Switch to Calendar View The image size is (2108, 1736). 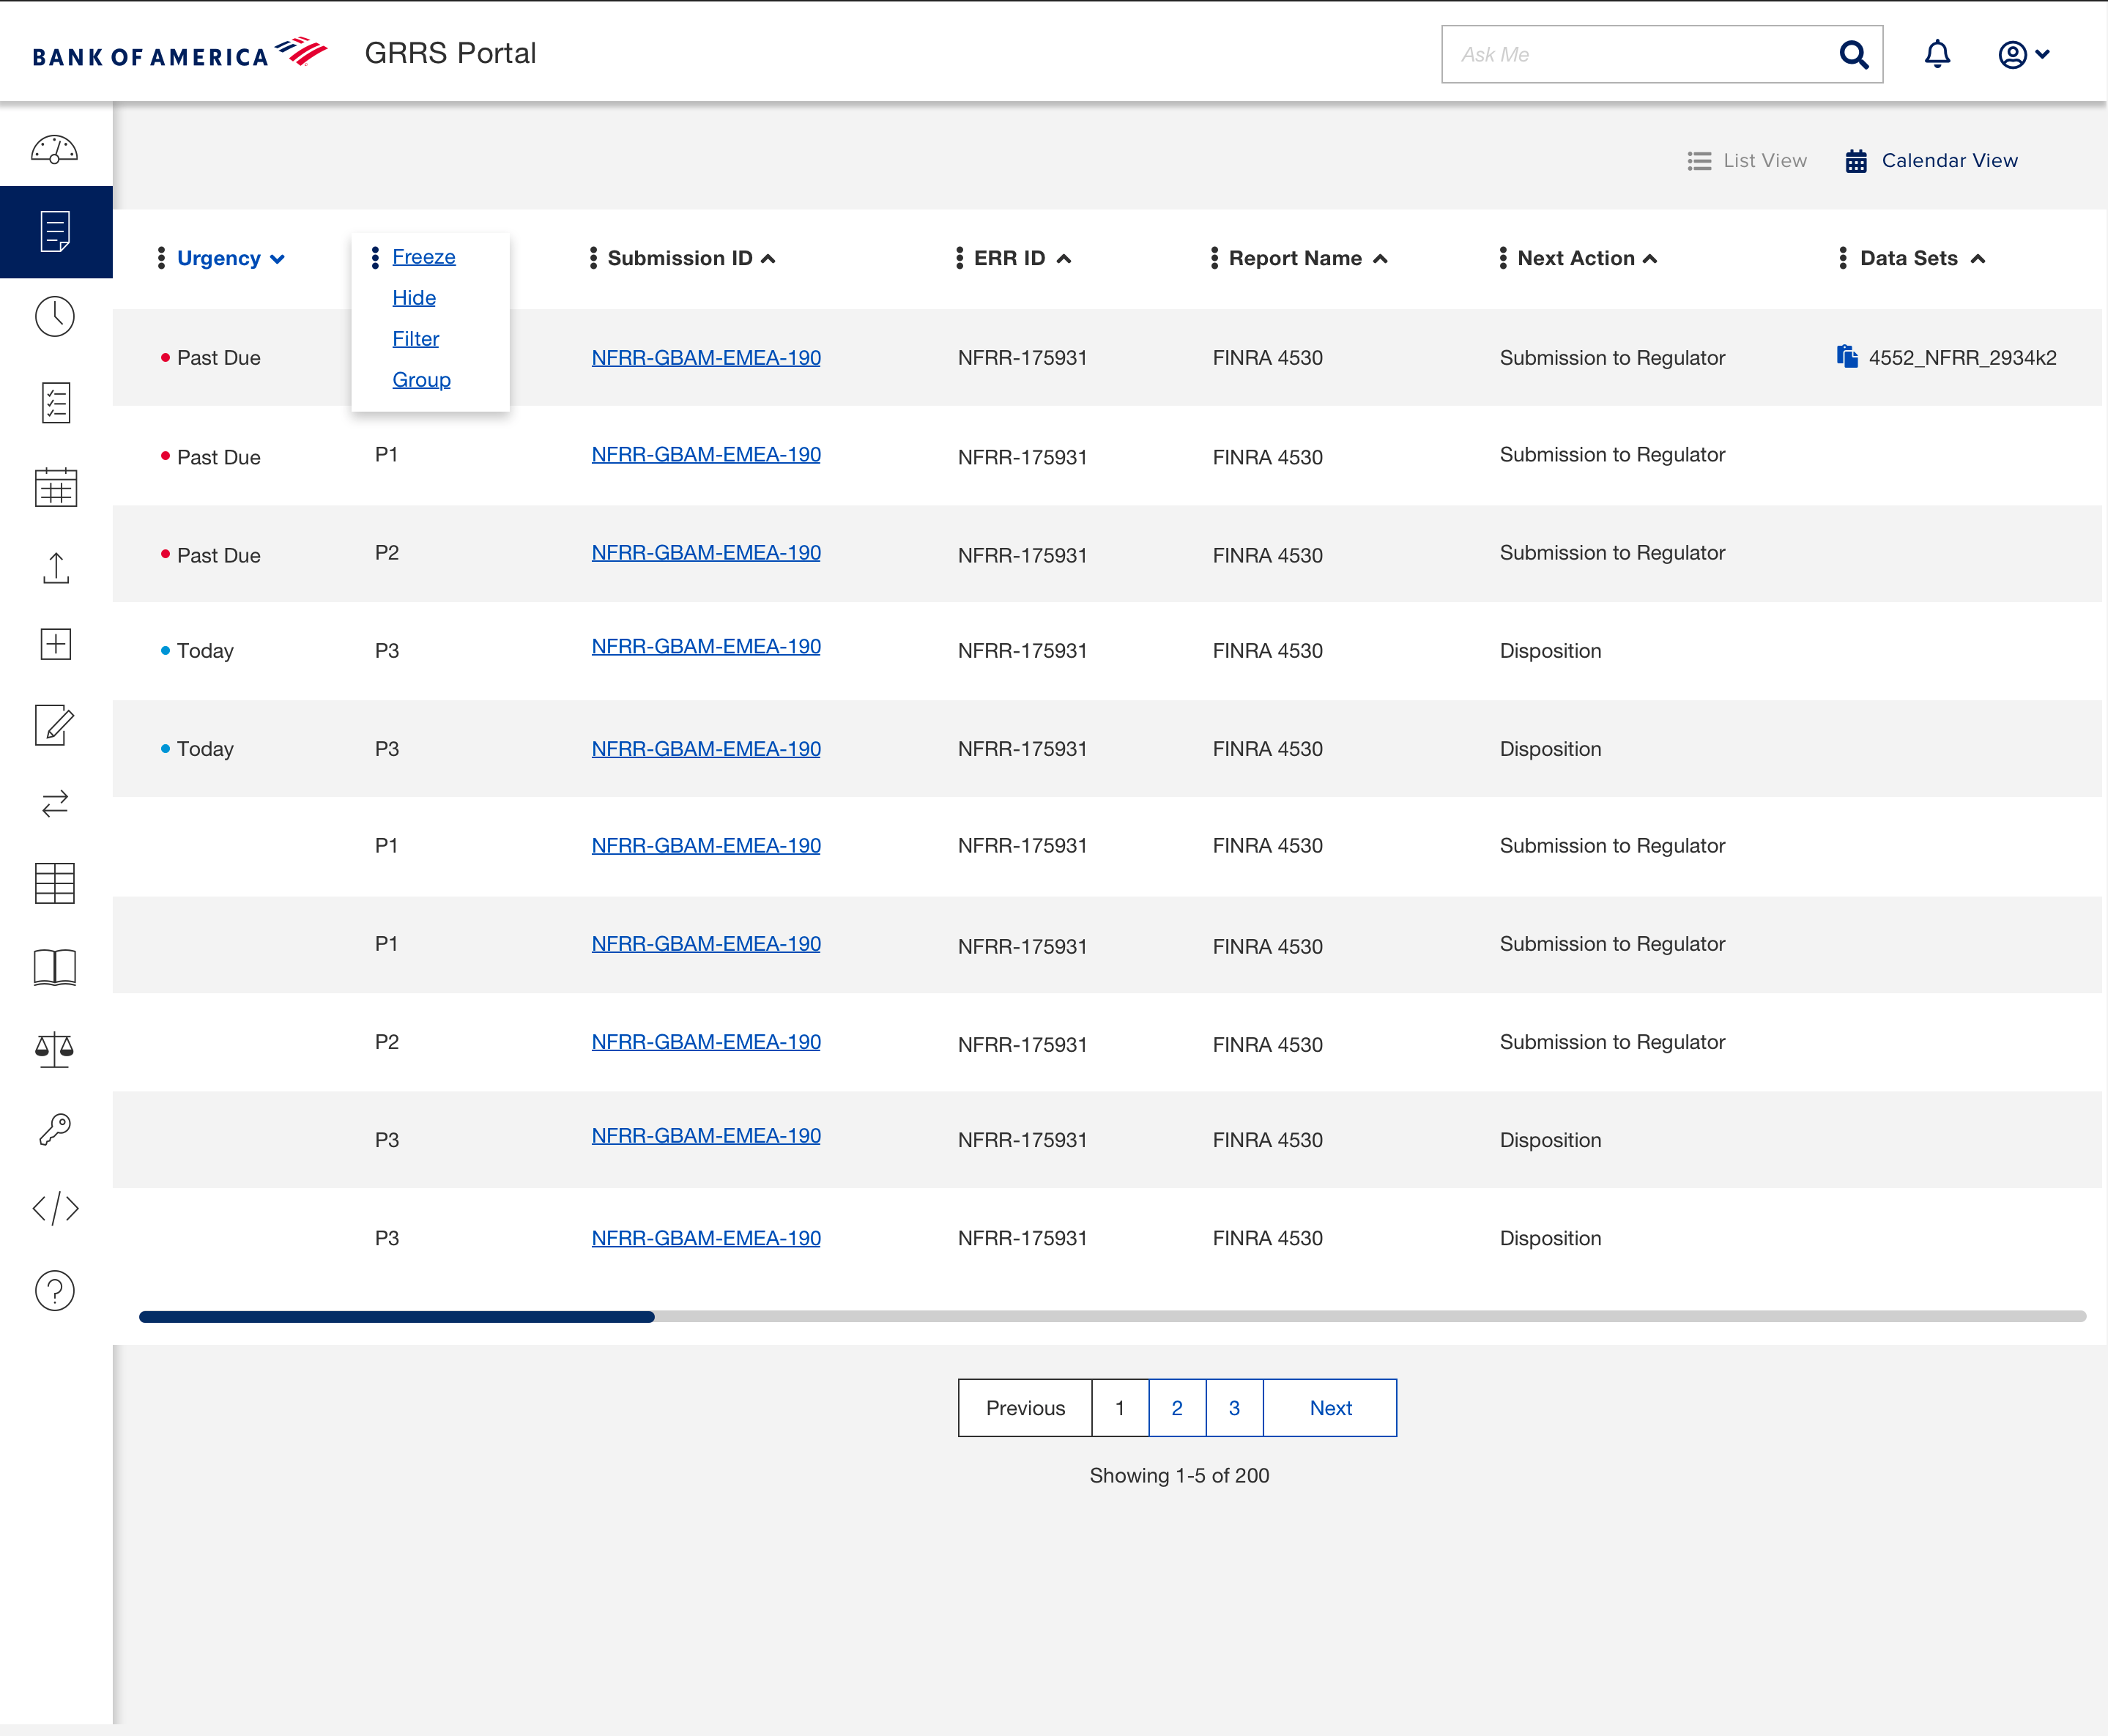click(x=1932, y=160)
